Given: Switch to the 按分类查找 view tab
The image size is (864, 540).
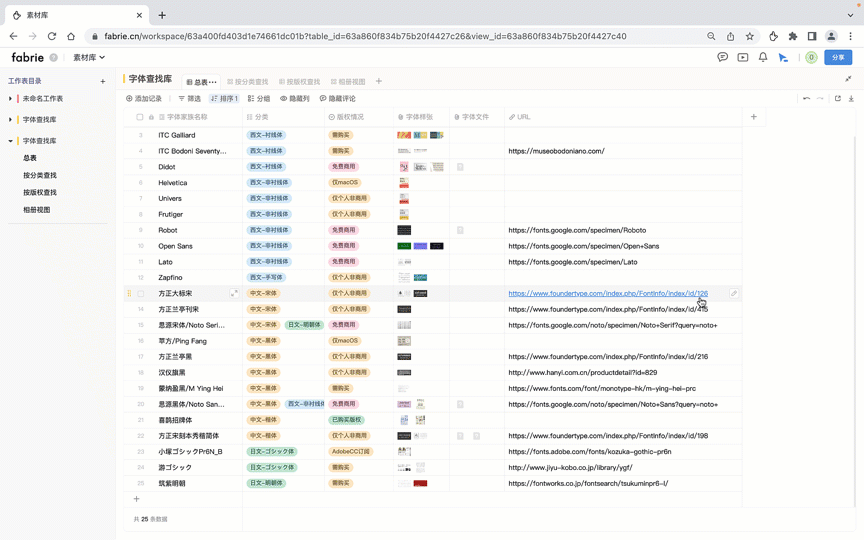Looking at the screenshot, I should 247,82.
